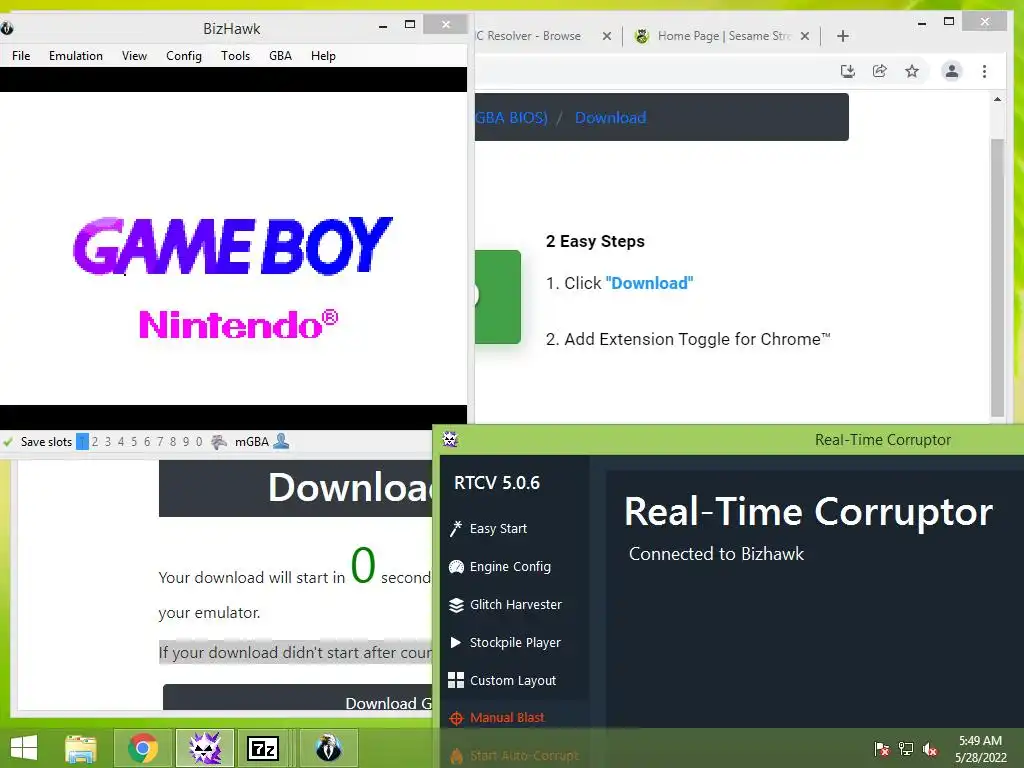
Task: Open Easy Start in RTCV sidebar
Action: [498, 528]
